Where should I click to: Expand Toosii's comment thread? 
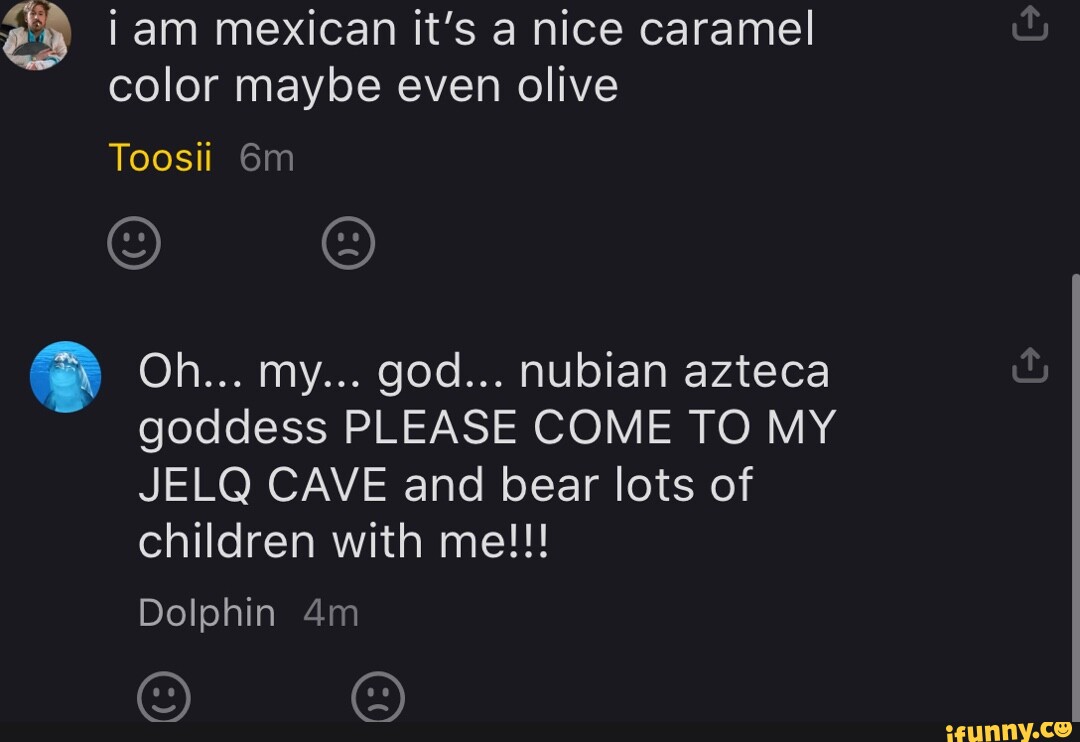pos(460,55)
